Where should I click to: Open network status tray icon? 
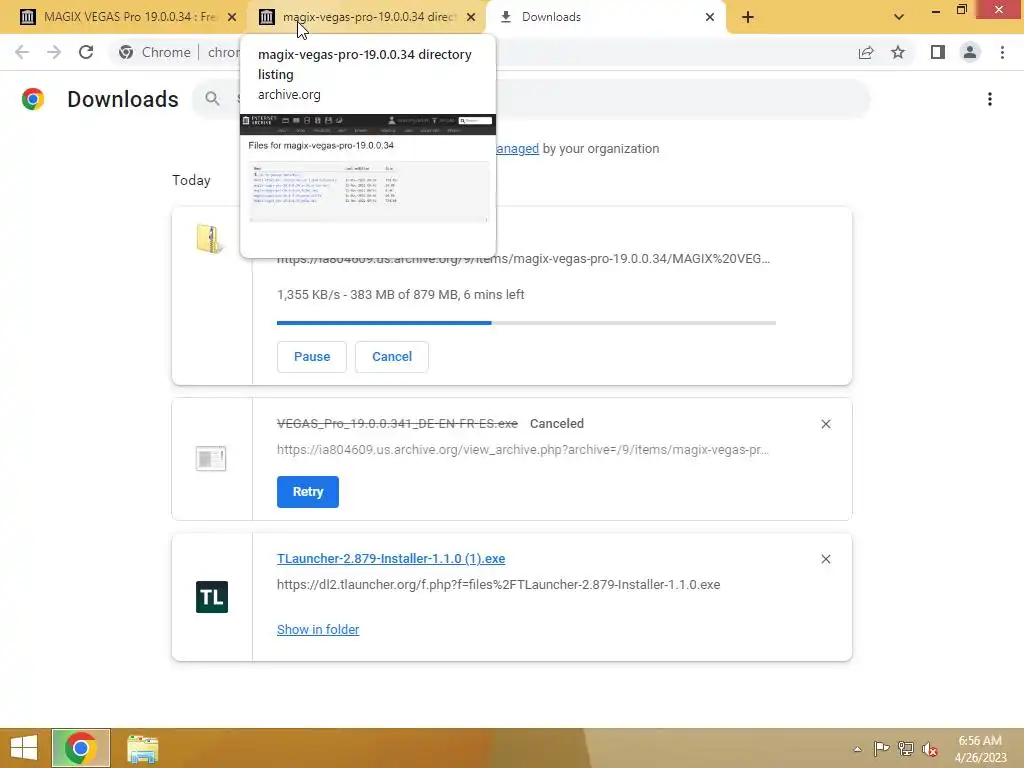click(905, 748)
